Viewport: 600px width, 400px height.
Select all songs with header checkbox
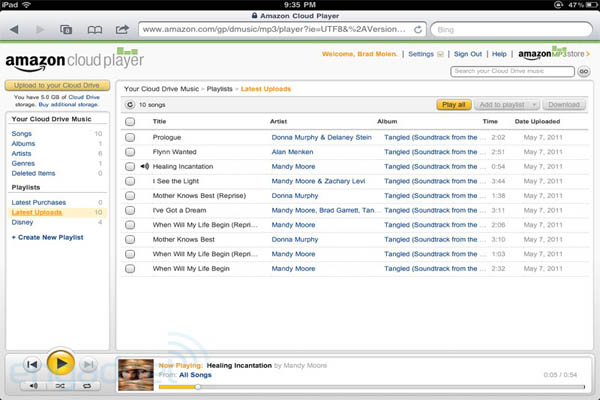[130, 121]
